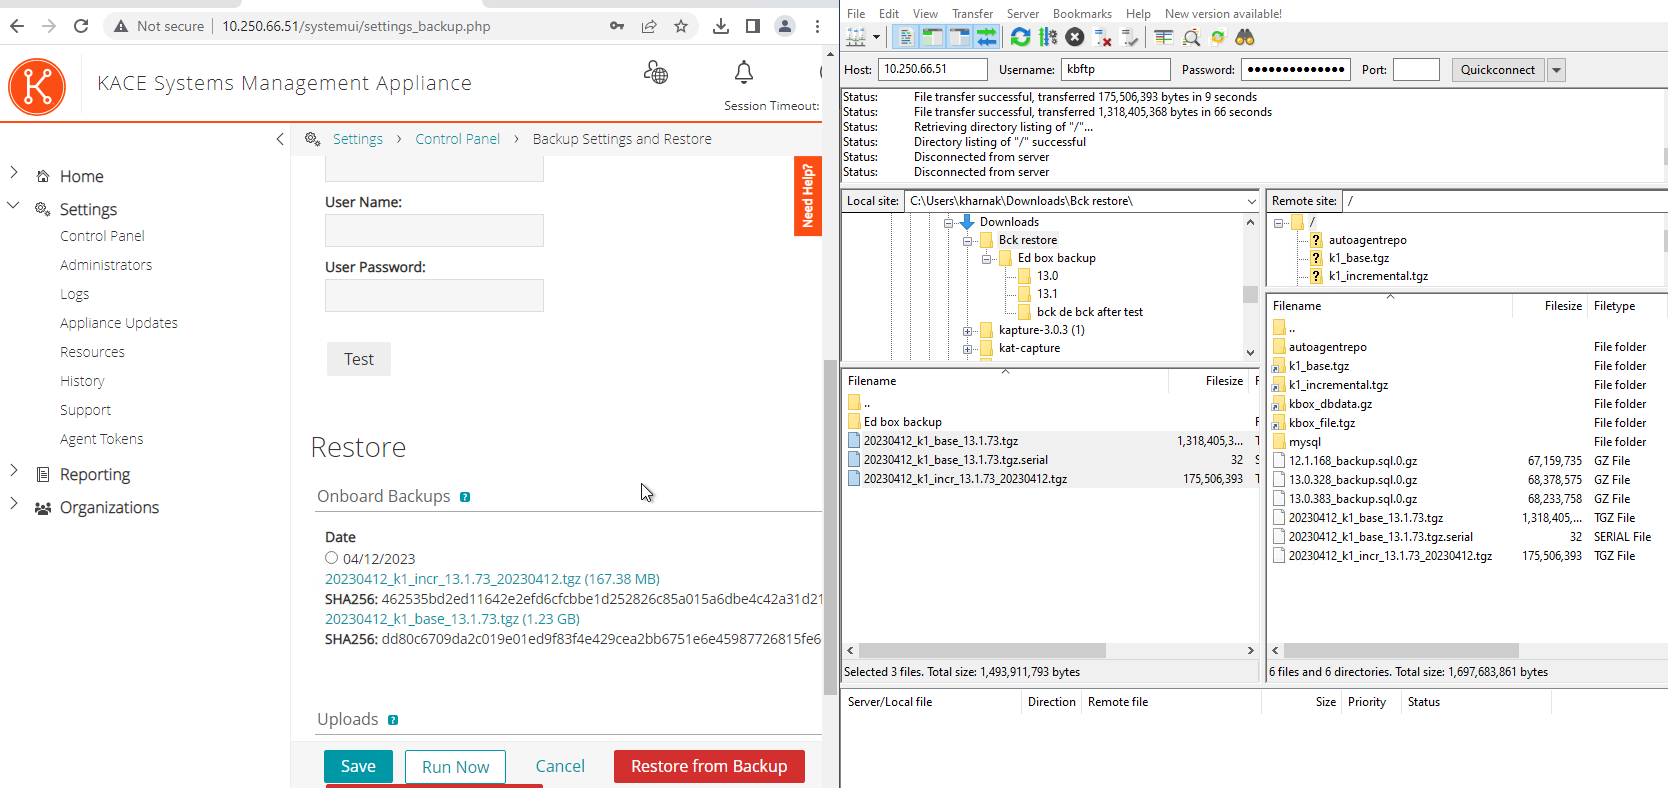Click the KACE notifications bell icon
Image resolution: width=1668 pixels, height=788 pixels.
point(744,72)
